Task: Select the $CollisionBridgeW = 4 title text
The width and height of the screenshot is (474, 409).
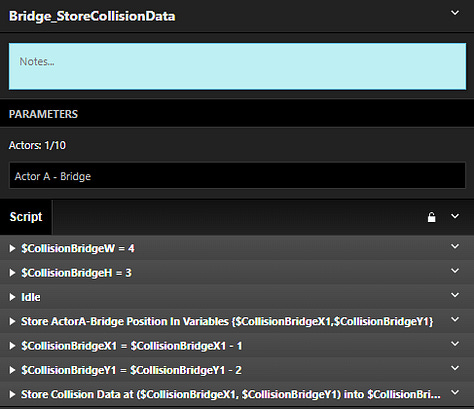Action: [x=78, y=248]
